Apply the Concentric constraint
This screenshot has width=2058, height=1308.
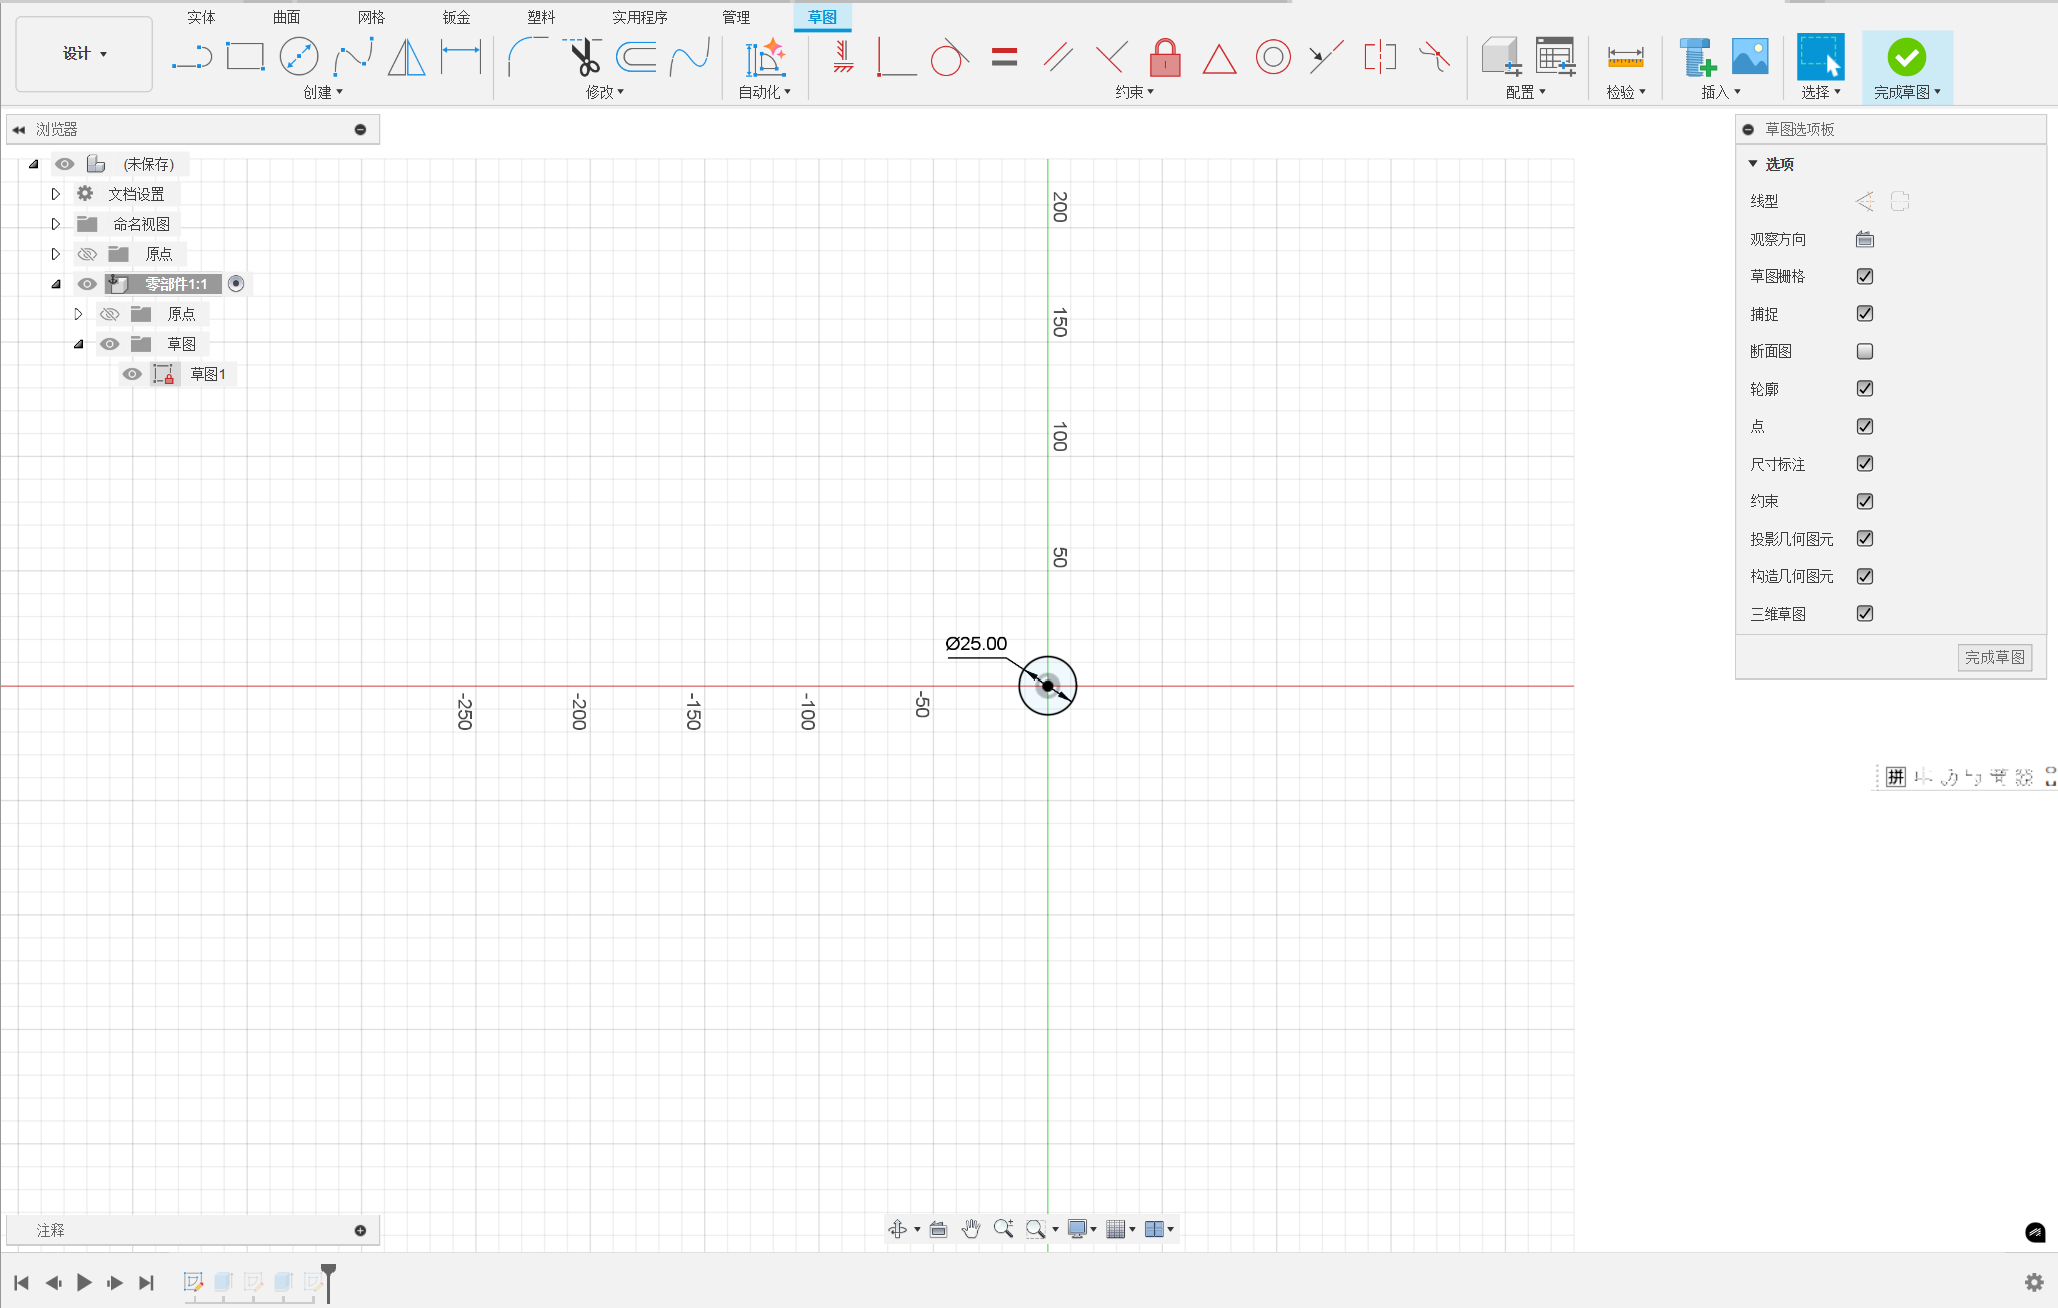click(x=1273, y=57)
